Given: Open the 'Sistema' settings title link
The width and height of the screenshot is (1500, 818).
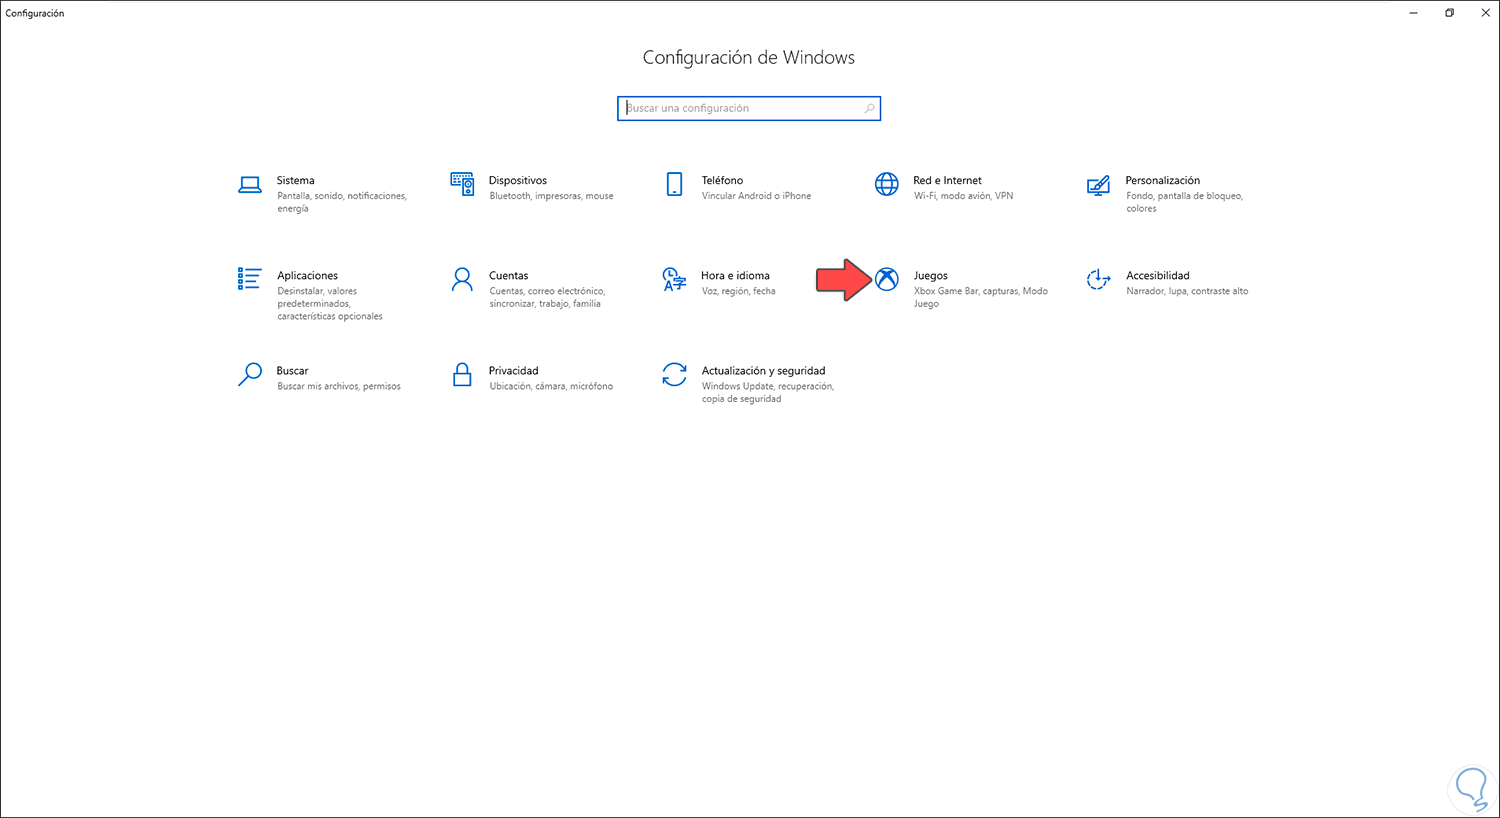Looking at the screenshot, I should click(x=295, y=180).
